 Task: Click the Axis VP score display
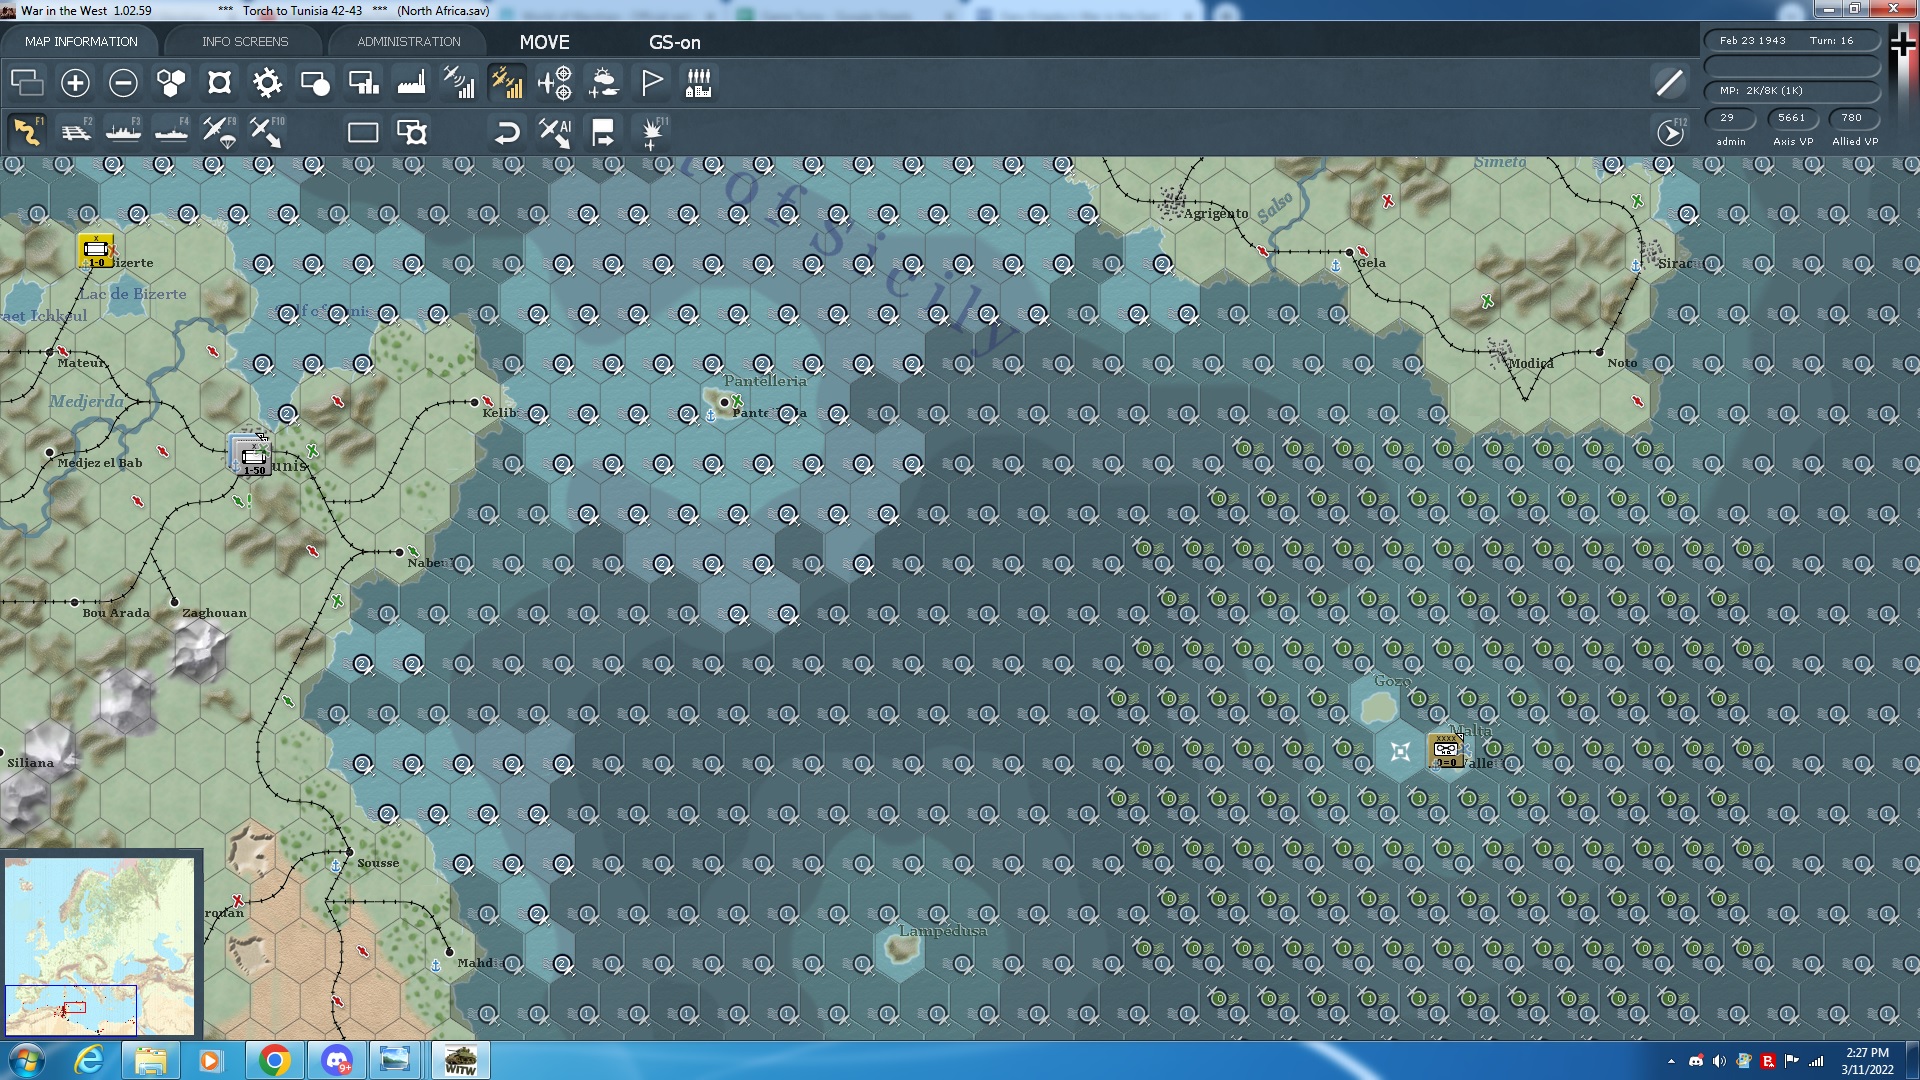1792,118
